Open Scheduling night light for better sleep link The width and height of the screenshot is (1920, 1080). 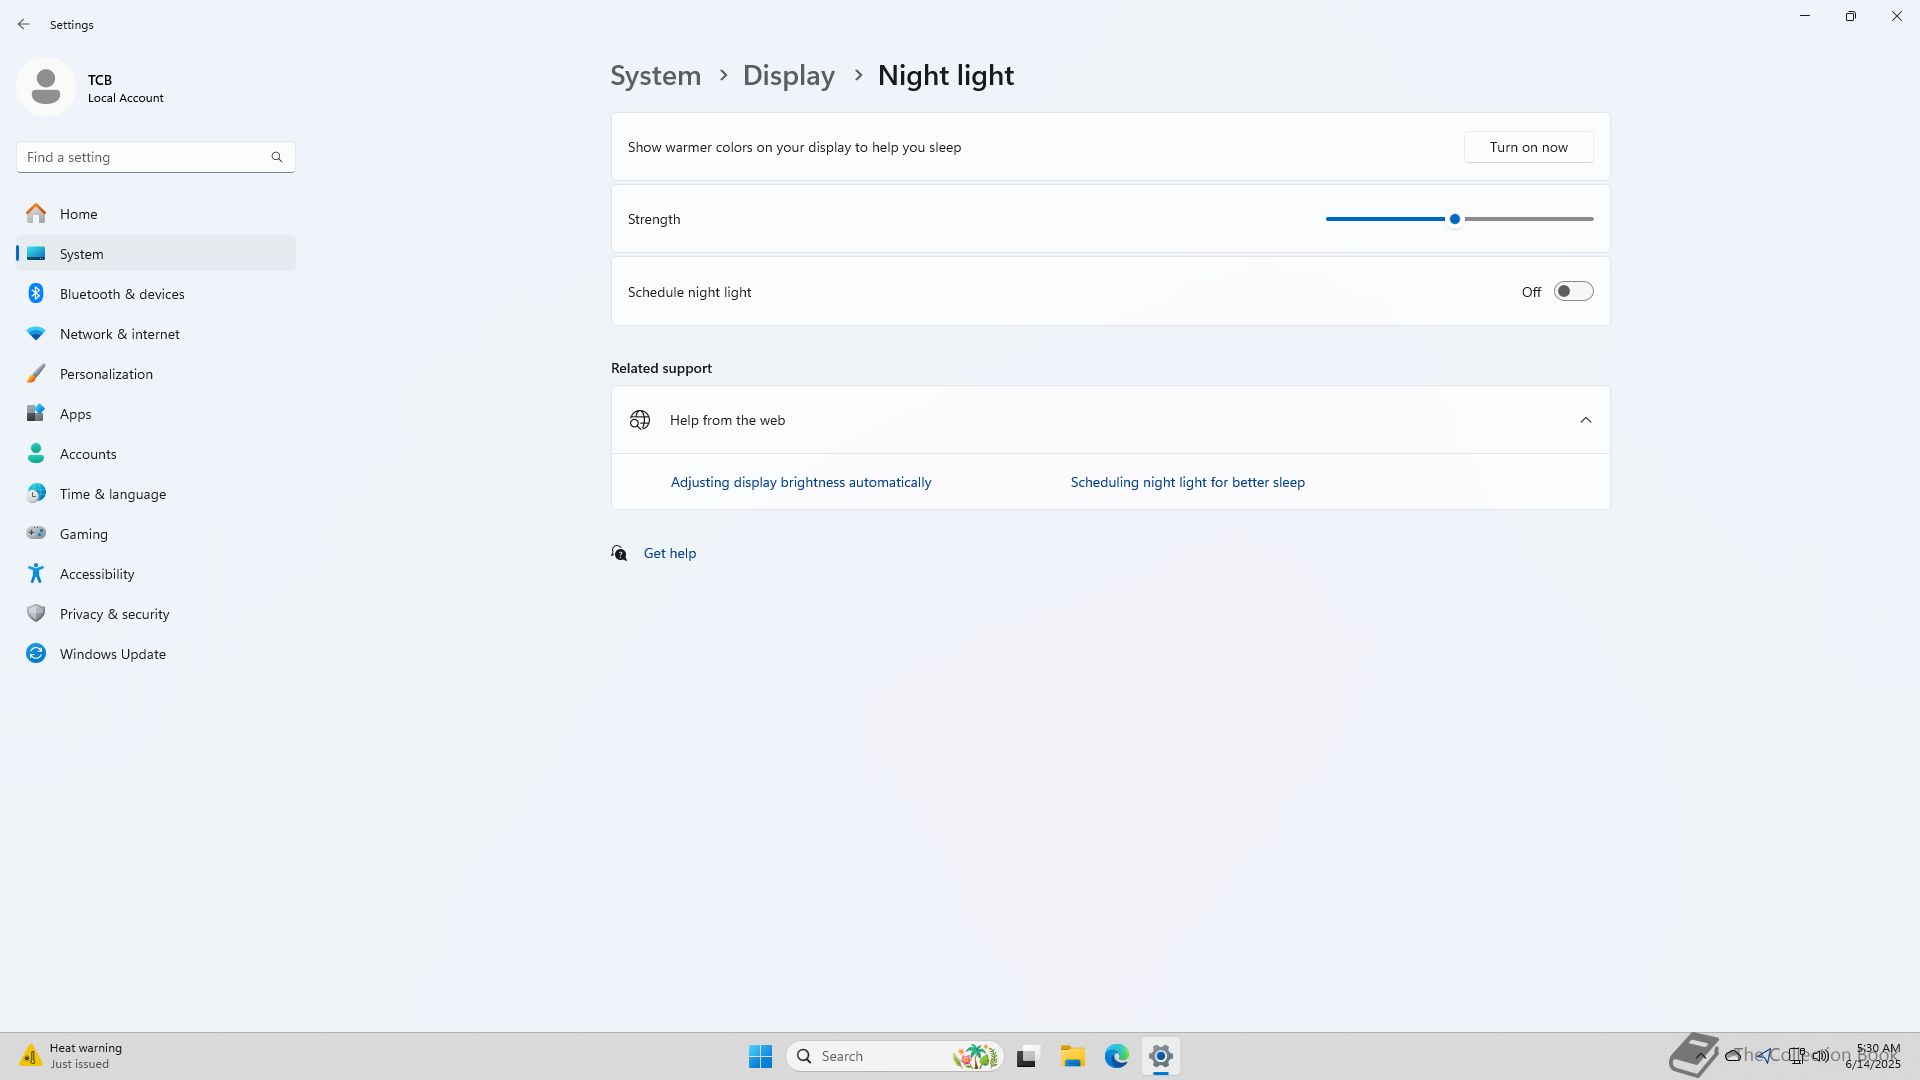pos(1187,482)
